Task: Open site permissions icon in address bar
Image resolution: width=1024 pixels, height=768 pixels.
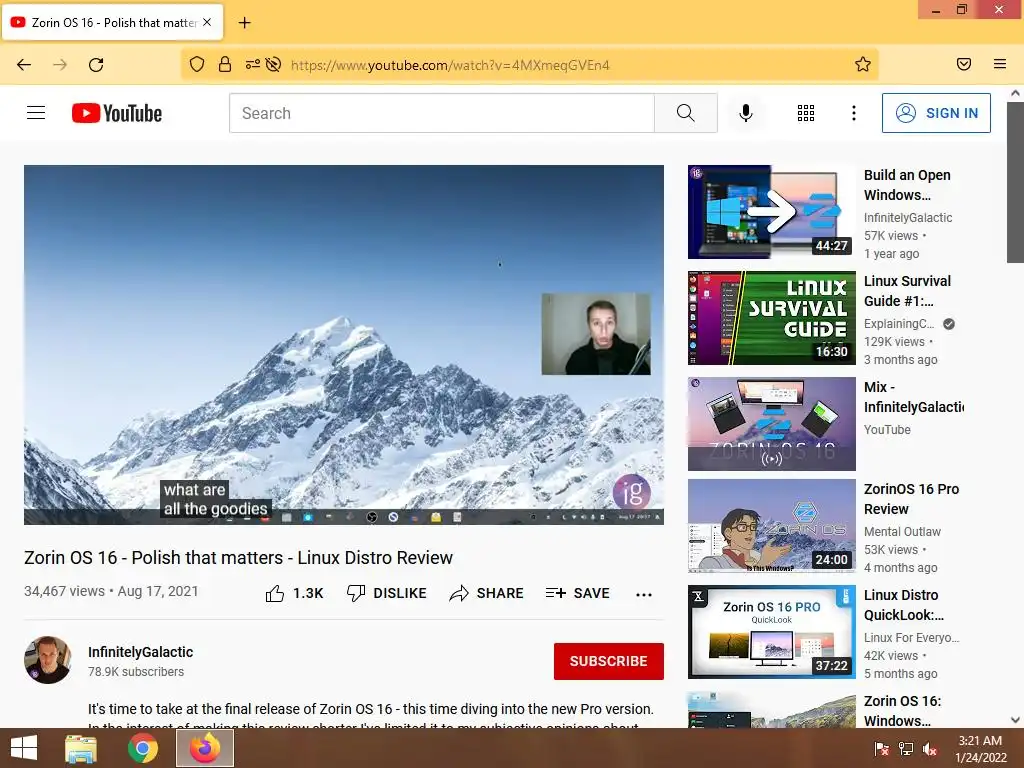Action: [252, 64]
